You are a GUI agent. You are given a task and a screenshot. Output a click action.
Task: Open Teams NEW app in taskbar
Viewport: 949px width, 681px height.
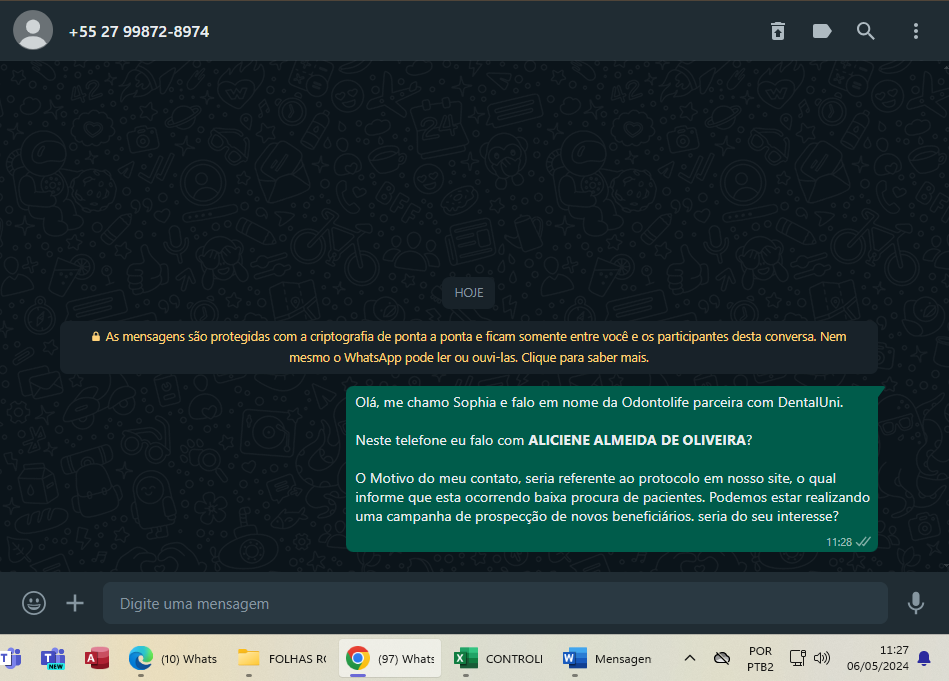coord(53,658)
